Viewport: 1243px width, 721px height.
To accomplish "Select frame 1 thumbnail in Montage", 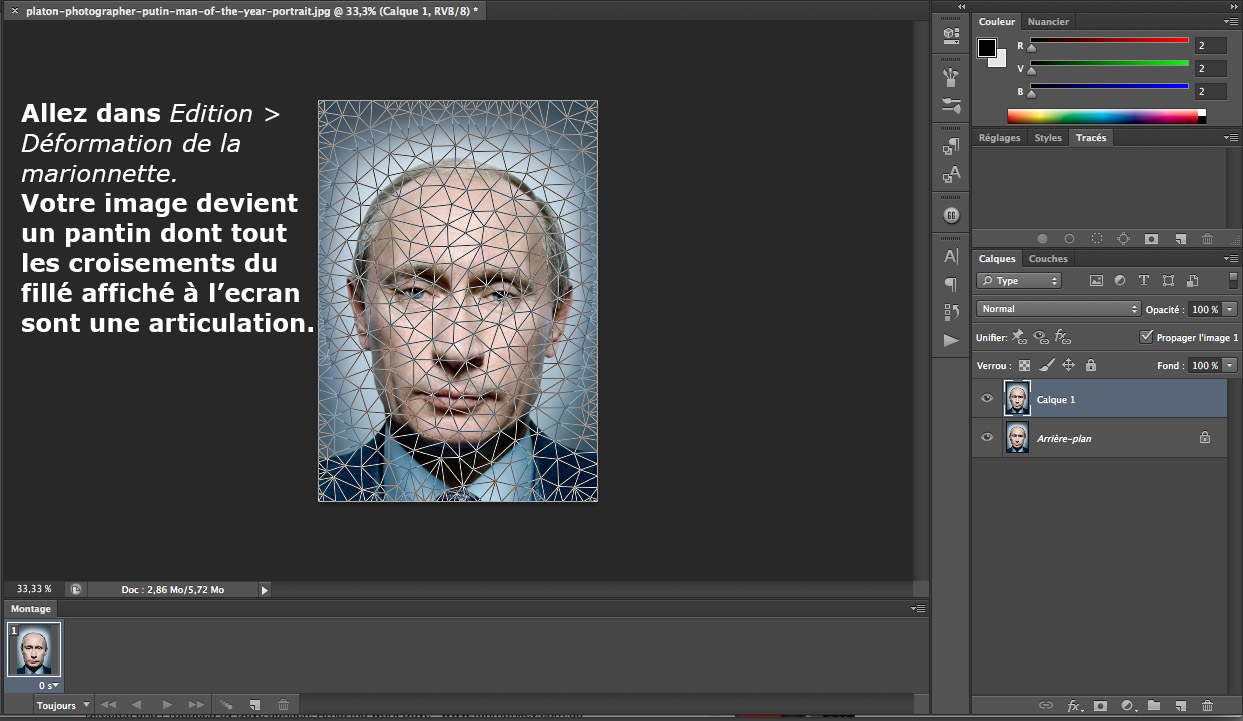I will [x=35, y=650].
